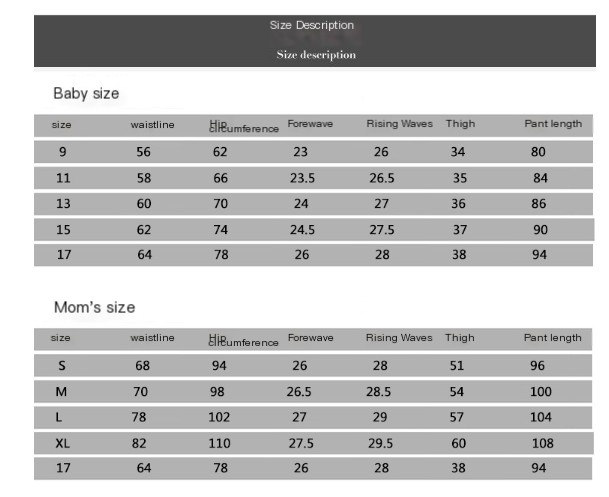This screenshot has height=497, width=609.
Task: Select the size 11 row label
Action: click(x=62, y=178)
